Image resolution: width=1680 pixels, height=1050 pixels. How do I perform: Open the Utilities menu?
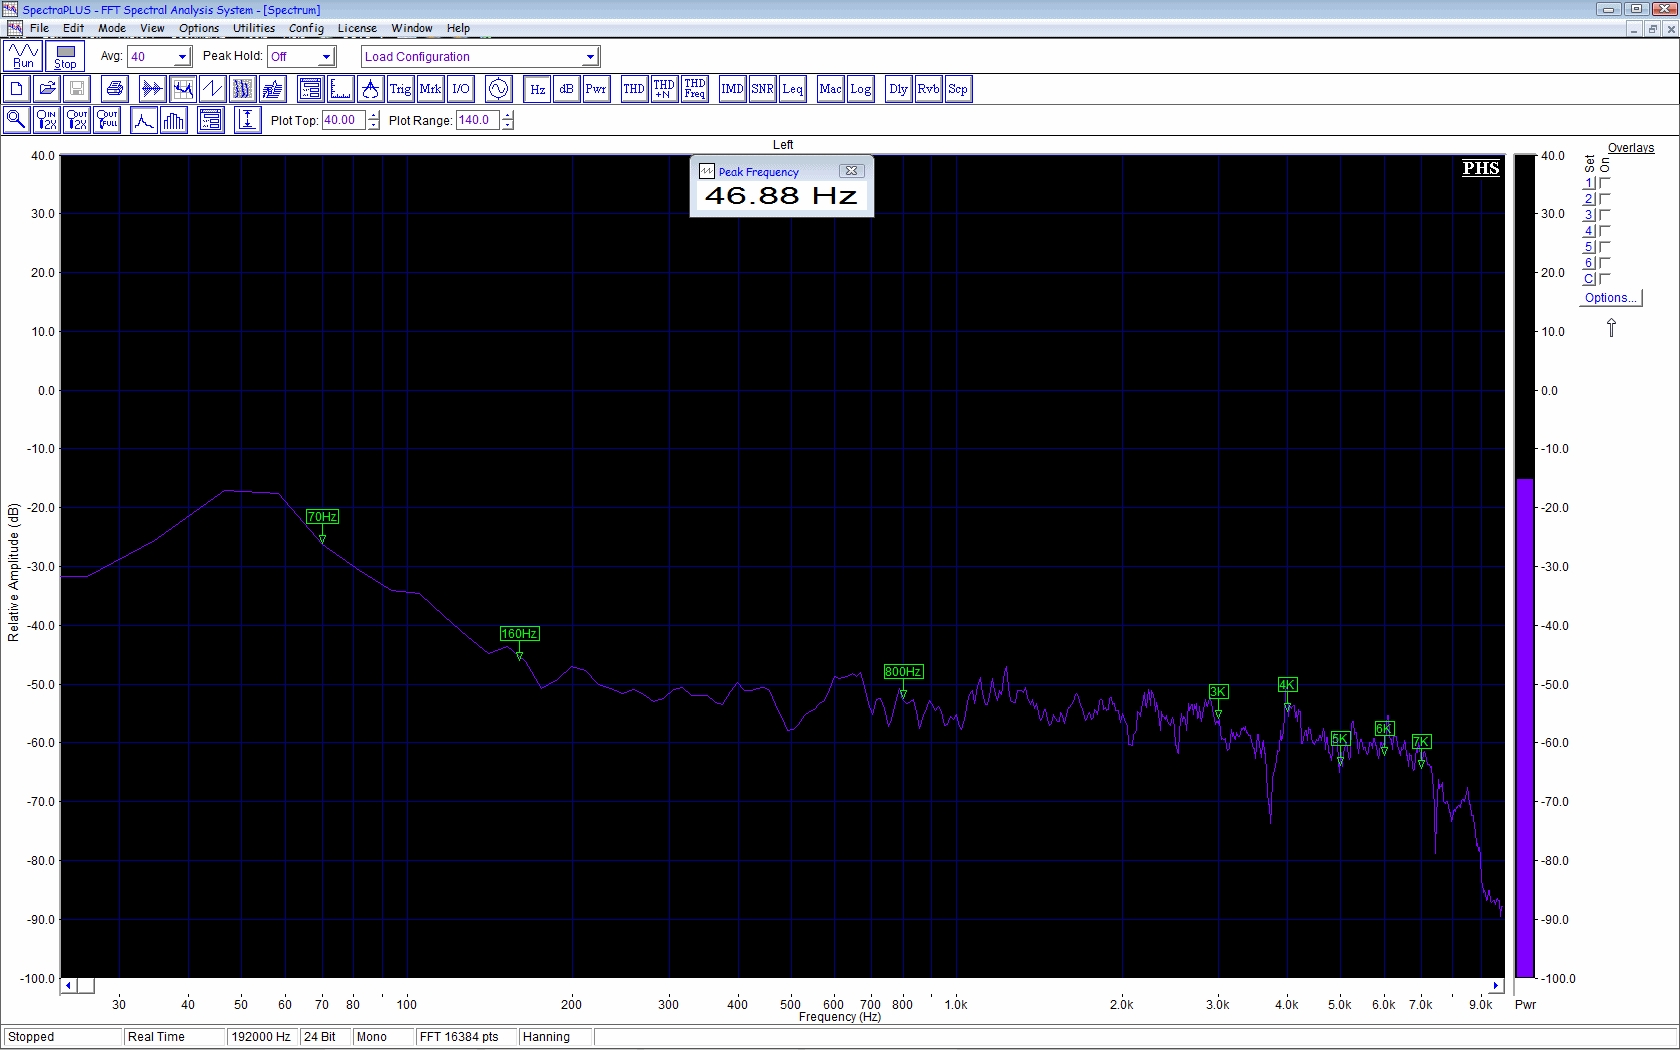coord(254,28)
